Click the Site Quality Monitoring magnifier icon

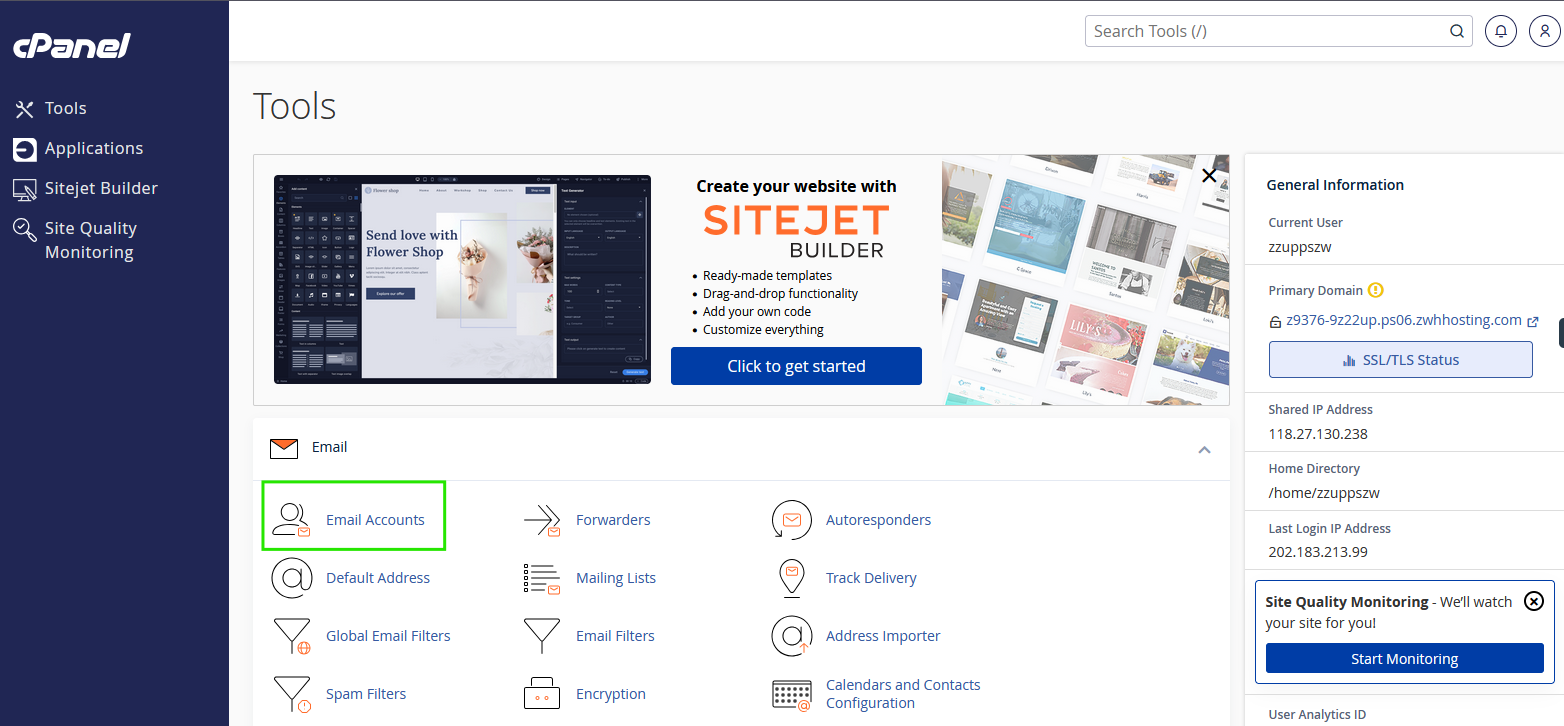[x=25, y=230]
